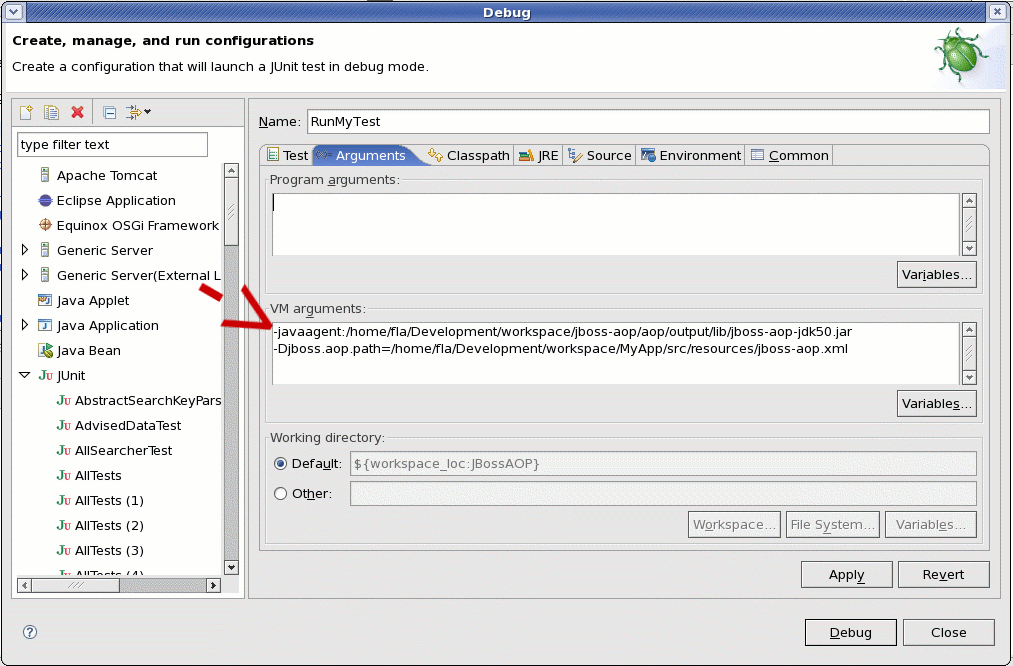Expand the Generic Server(External L node
This screenshot has height=666, width=1013.
(25, 275)
